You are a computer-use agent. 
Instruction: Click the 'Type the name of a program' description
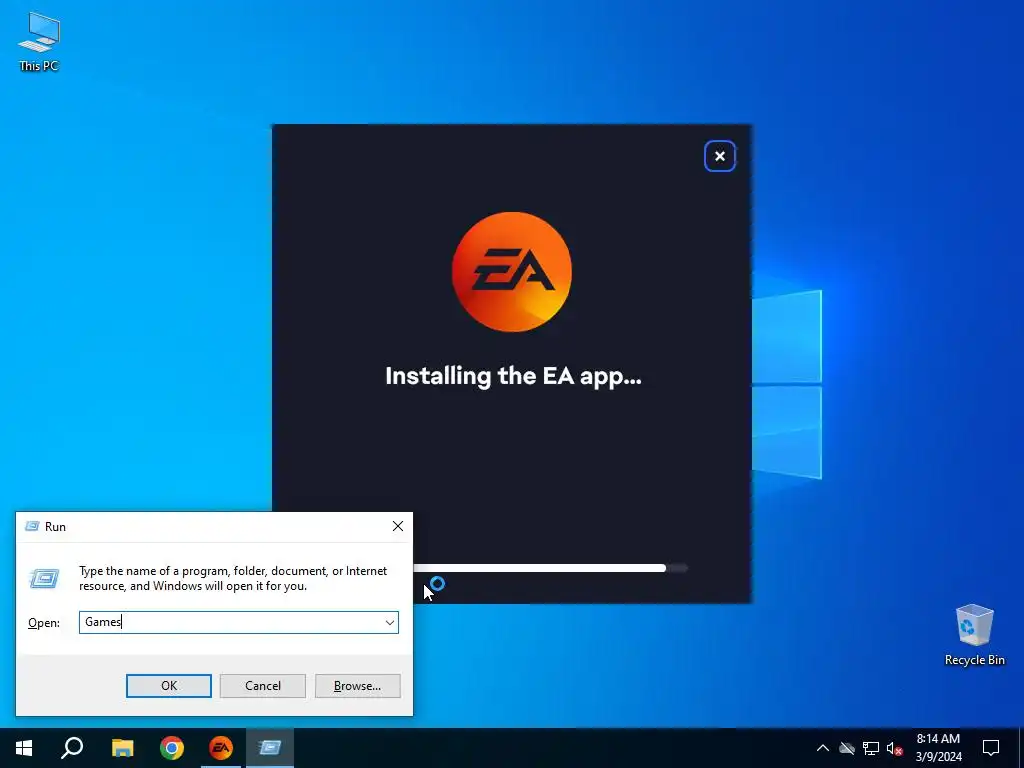233,579
